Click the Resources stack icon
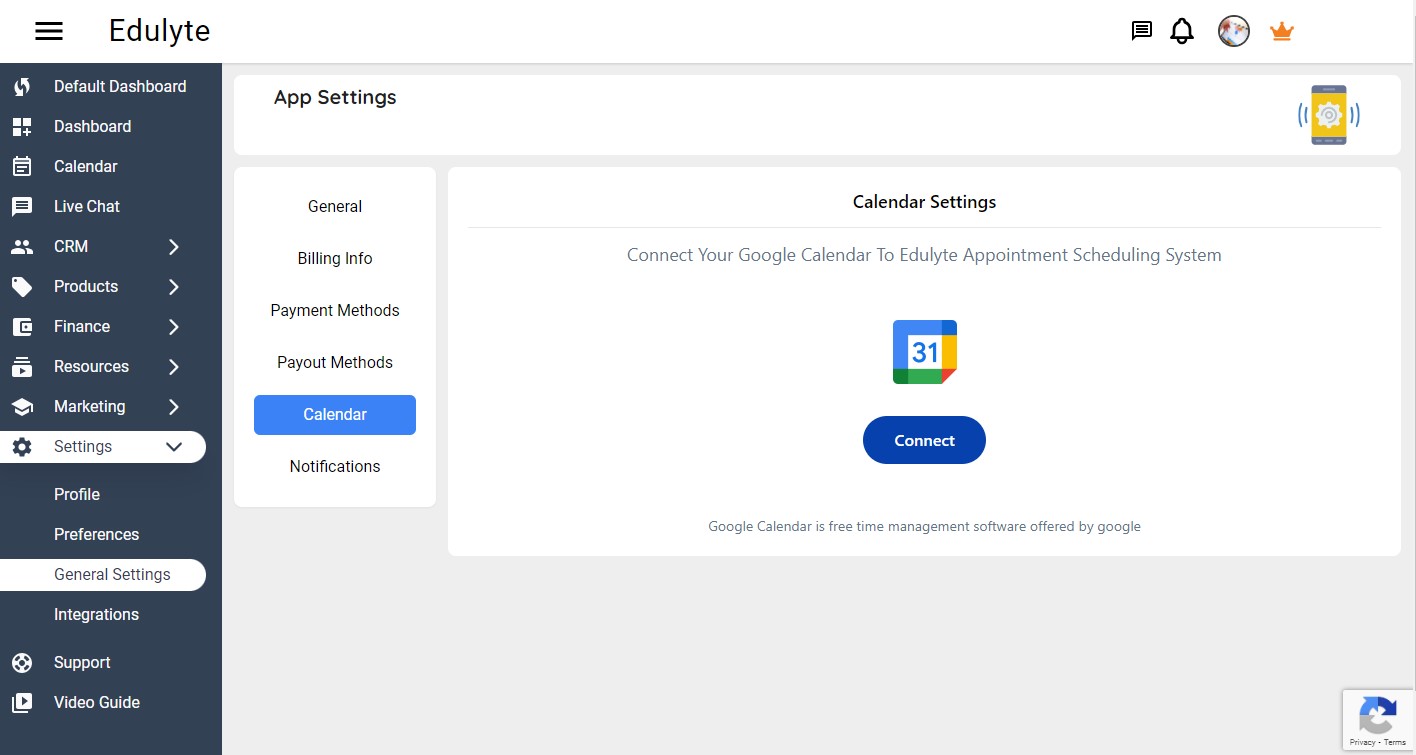This screenshot has height=755, width=1416. pyautogui.click(x=22, y=367)
